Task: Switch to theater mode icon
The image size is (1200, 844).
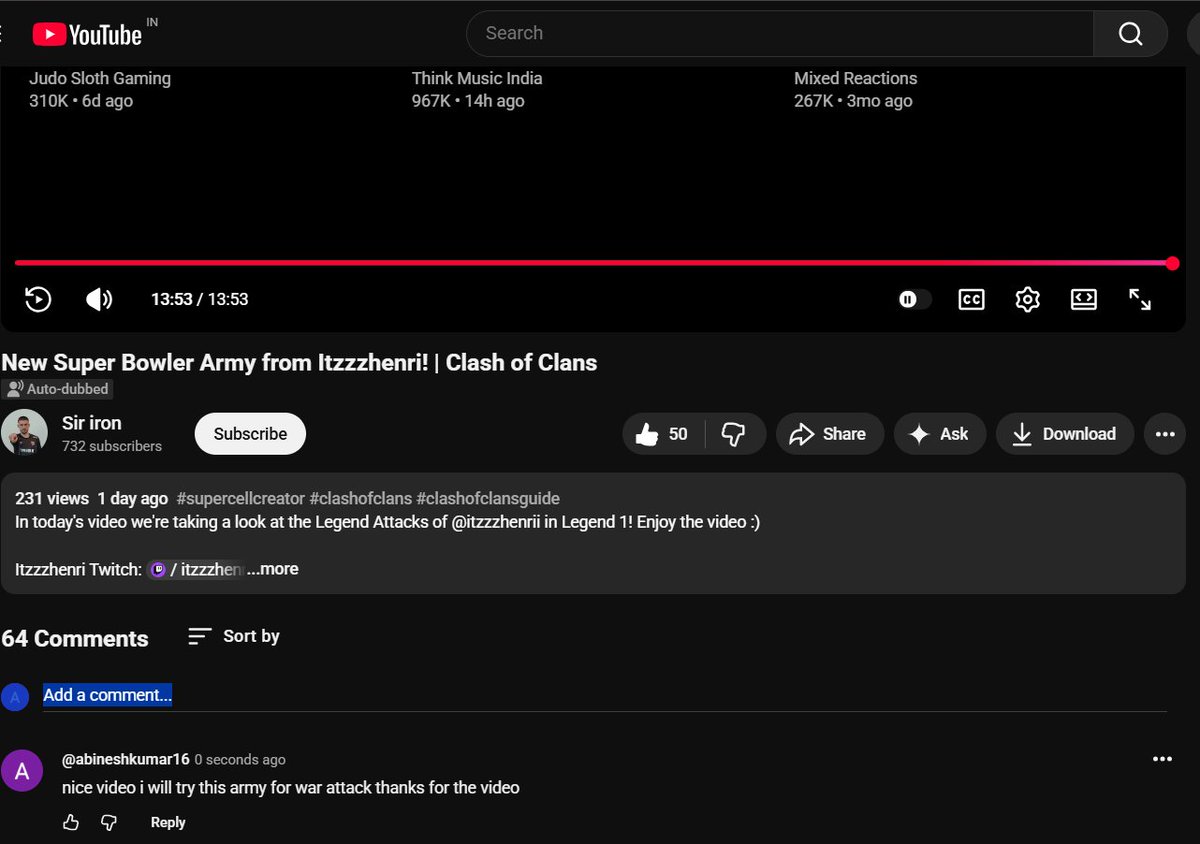Action: click(x=1084, y=299)
